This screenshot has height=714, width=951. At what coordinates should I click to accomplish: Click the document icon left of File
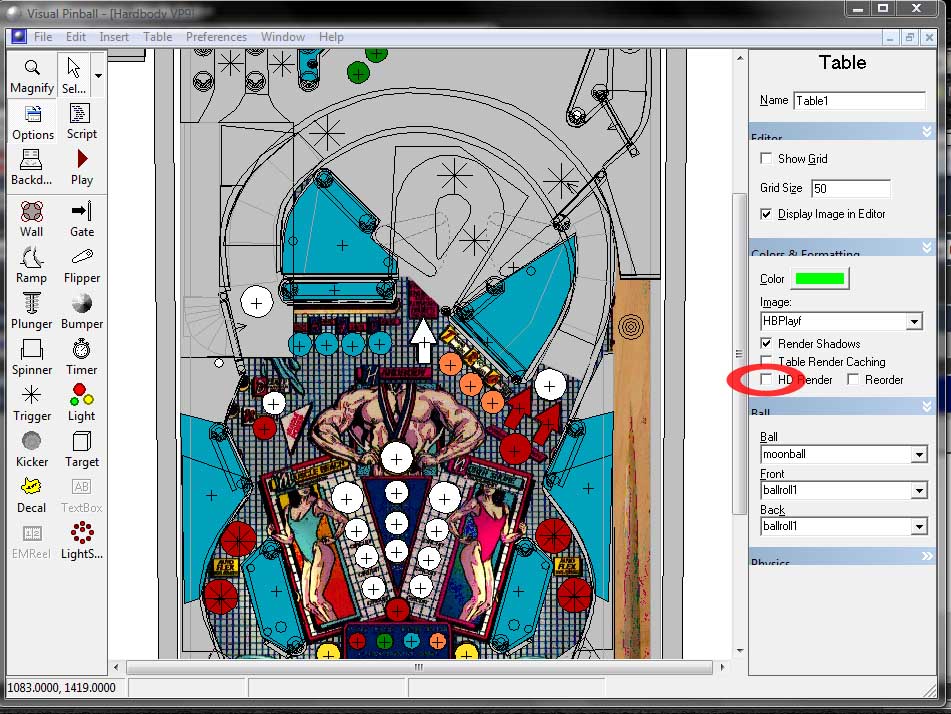coord(19,36)
